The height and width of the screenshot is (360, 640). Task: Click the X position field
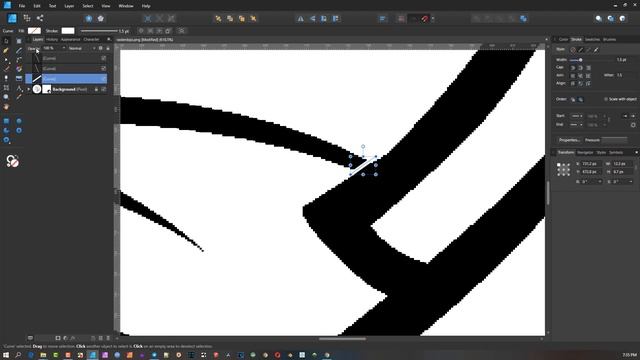[x=591, y=164]
